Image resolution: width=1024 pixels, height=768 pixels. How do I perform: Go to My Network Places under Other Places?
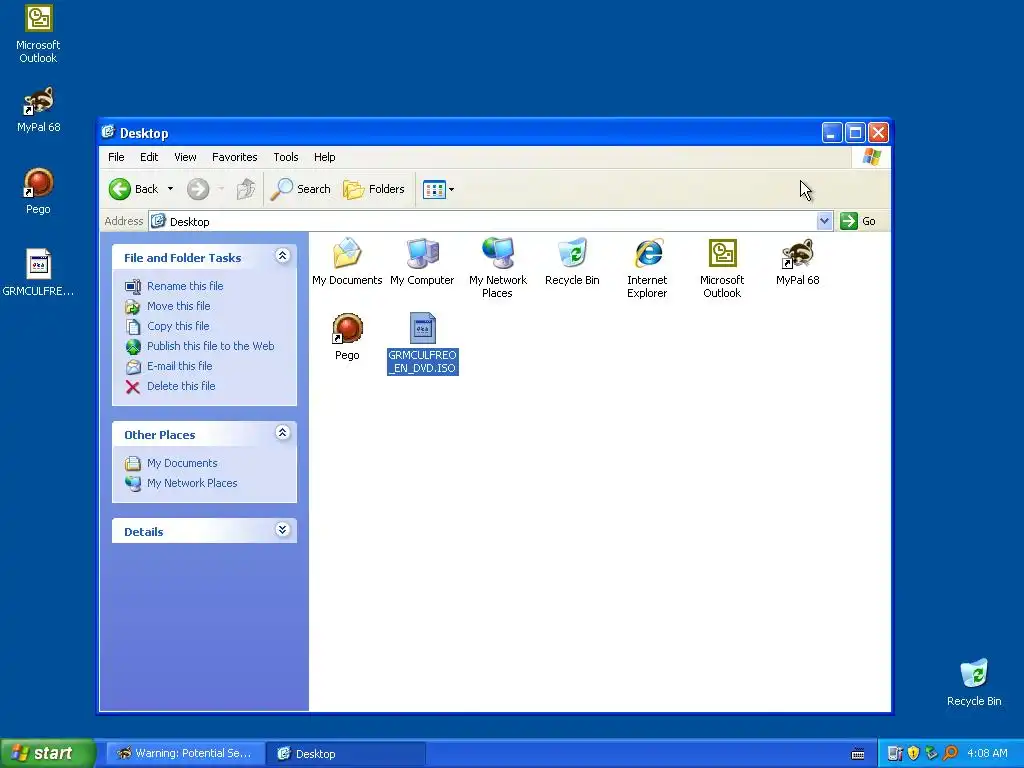(192, 483)
